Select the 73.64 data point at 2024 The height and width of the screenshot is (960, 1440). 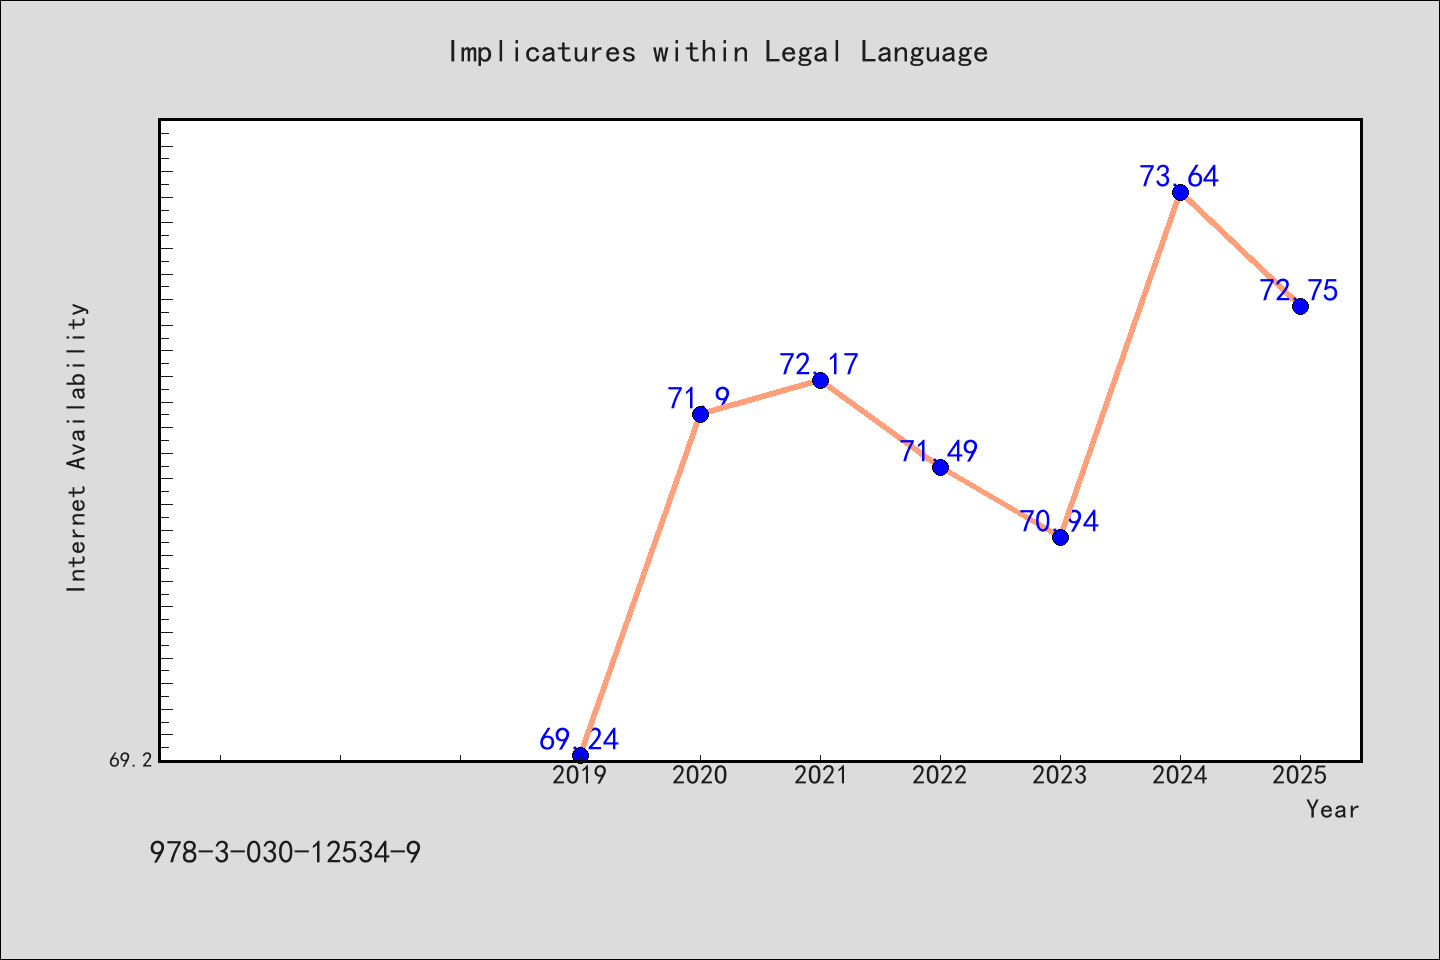pos(1180,192)
